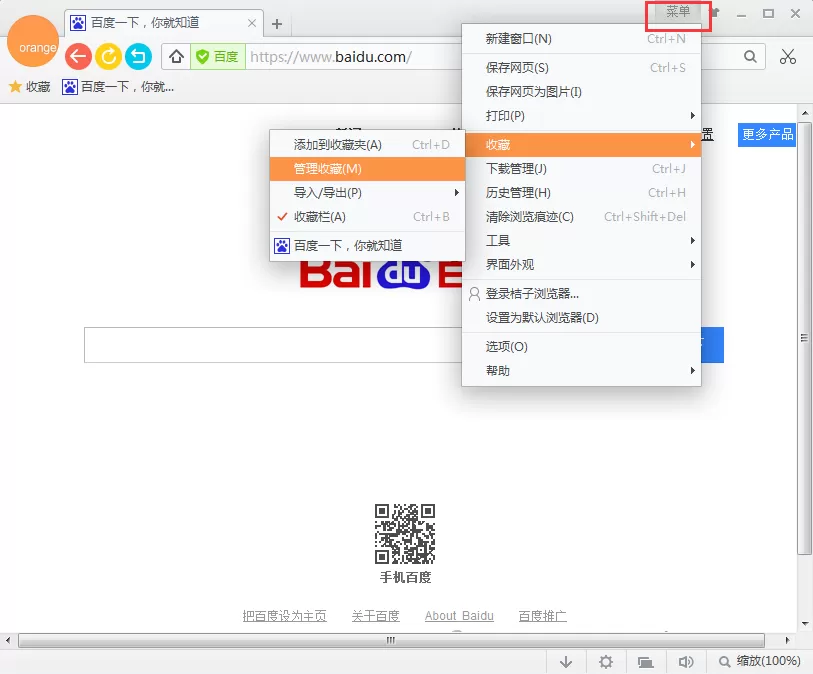This screenshot has height=674, width=813.
Task: Click the skin shirt icon near menu
Action: 716,12
